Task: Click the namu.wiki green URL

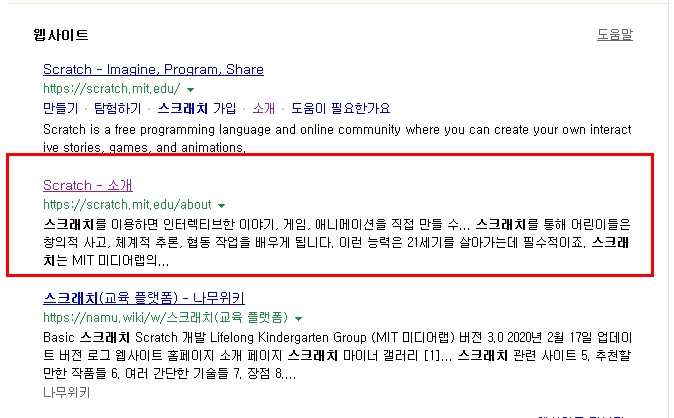Action: click(x=165, y=317)
